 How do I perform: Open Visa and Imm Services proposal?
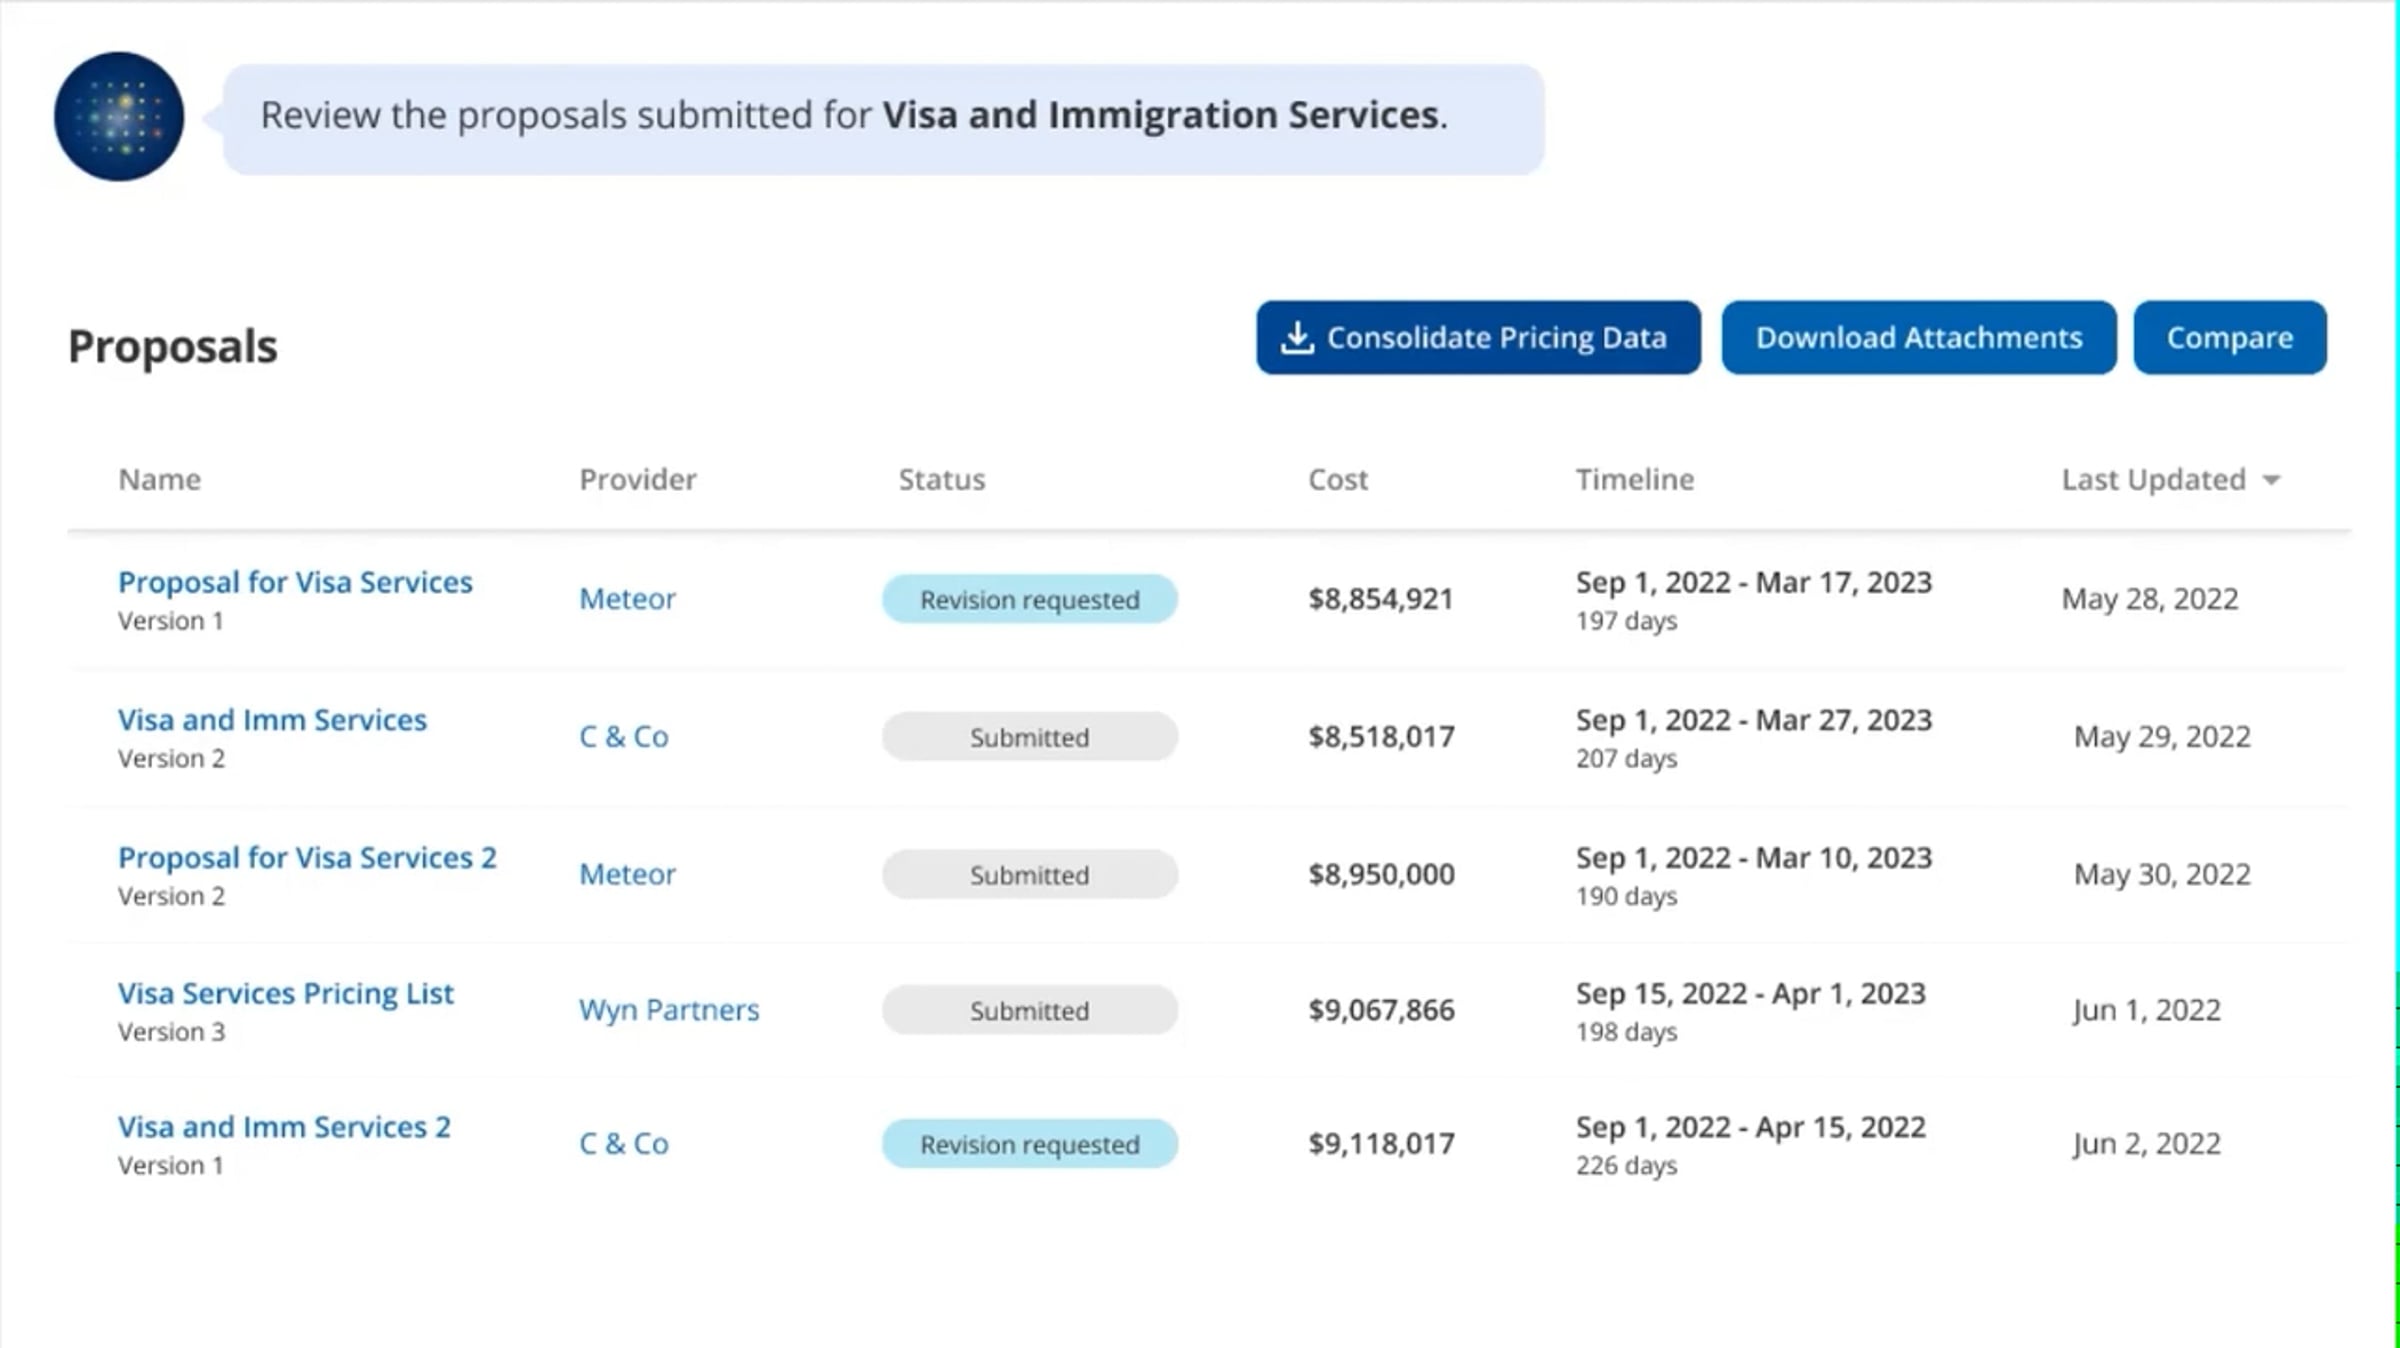[x=272, y=720]
